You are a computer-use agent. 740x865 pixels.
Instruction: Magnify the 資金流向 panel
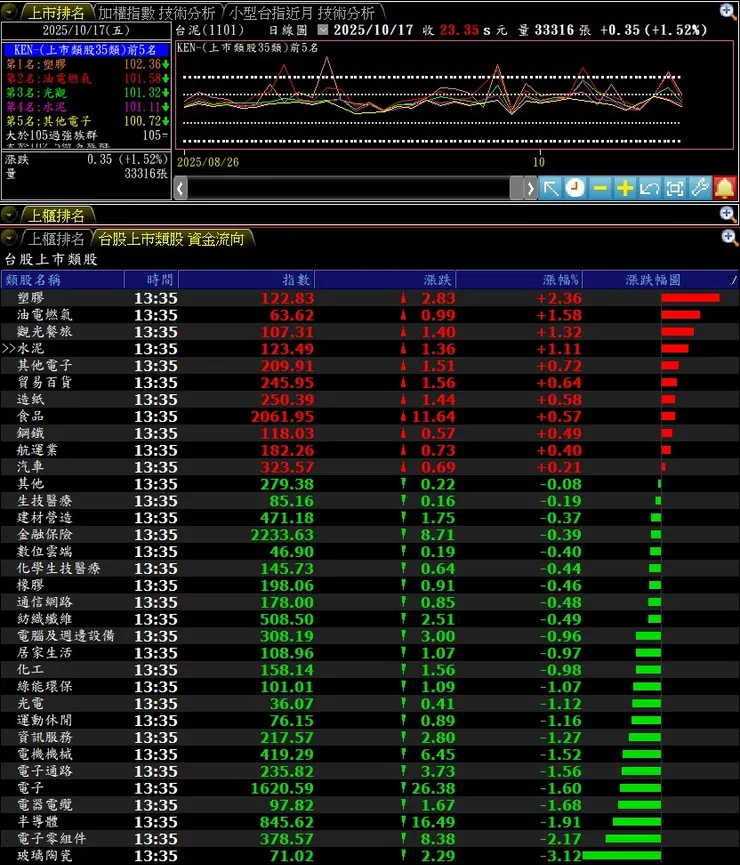[728, 237]
